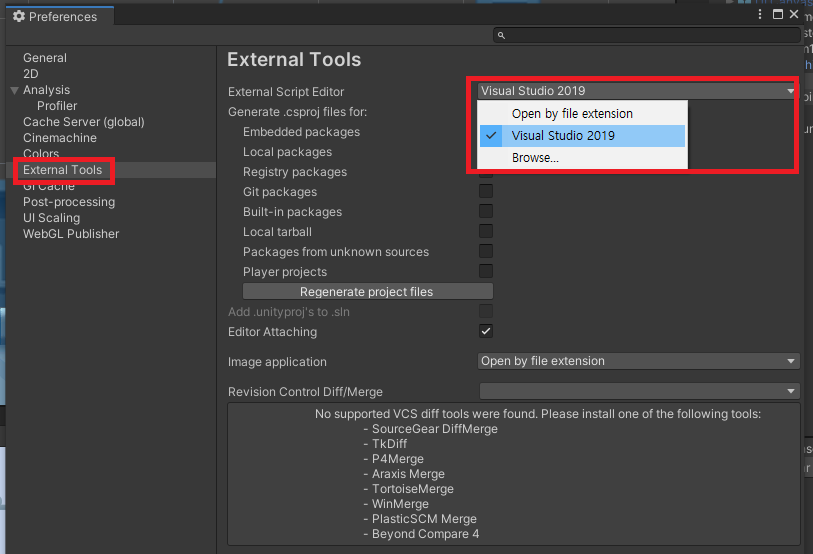Open Image application dropdown
The image size is (813, 554).
[638, 361]
